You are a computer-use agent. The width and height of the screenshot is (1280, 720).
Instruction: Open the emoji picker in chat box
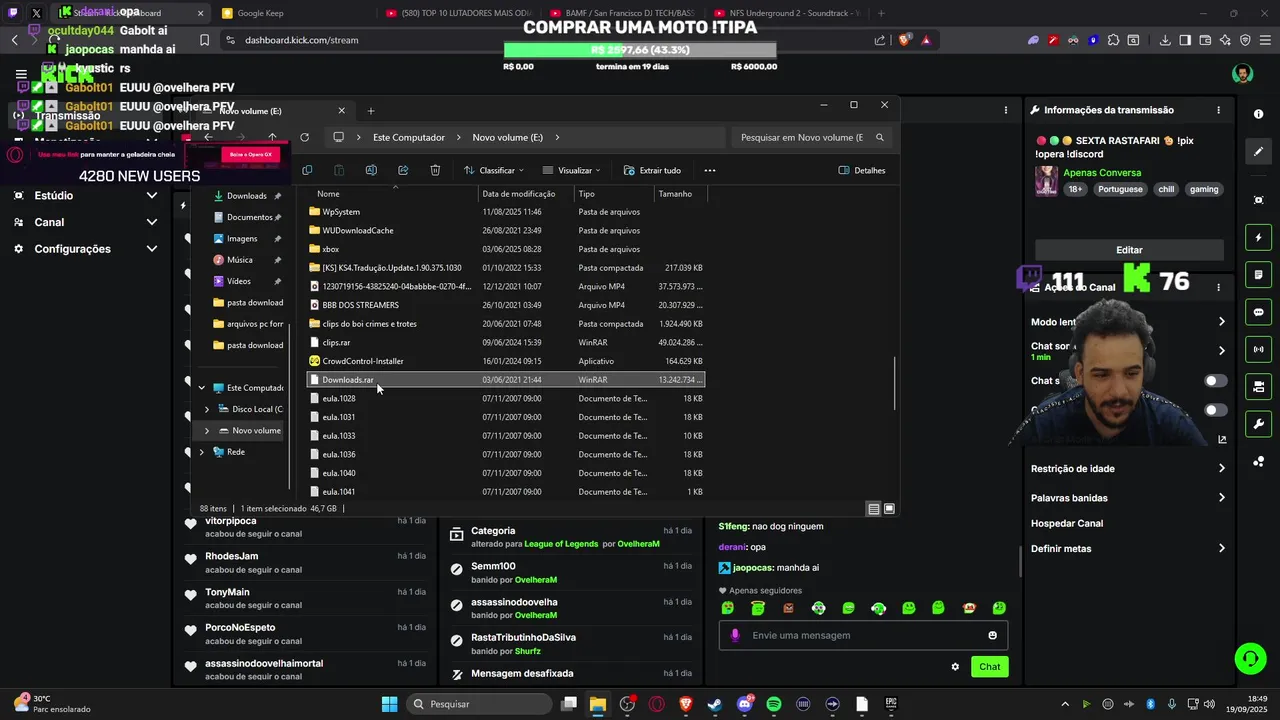coord(992,635)
